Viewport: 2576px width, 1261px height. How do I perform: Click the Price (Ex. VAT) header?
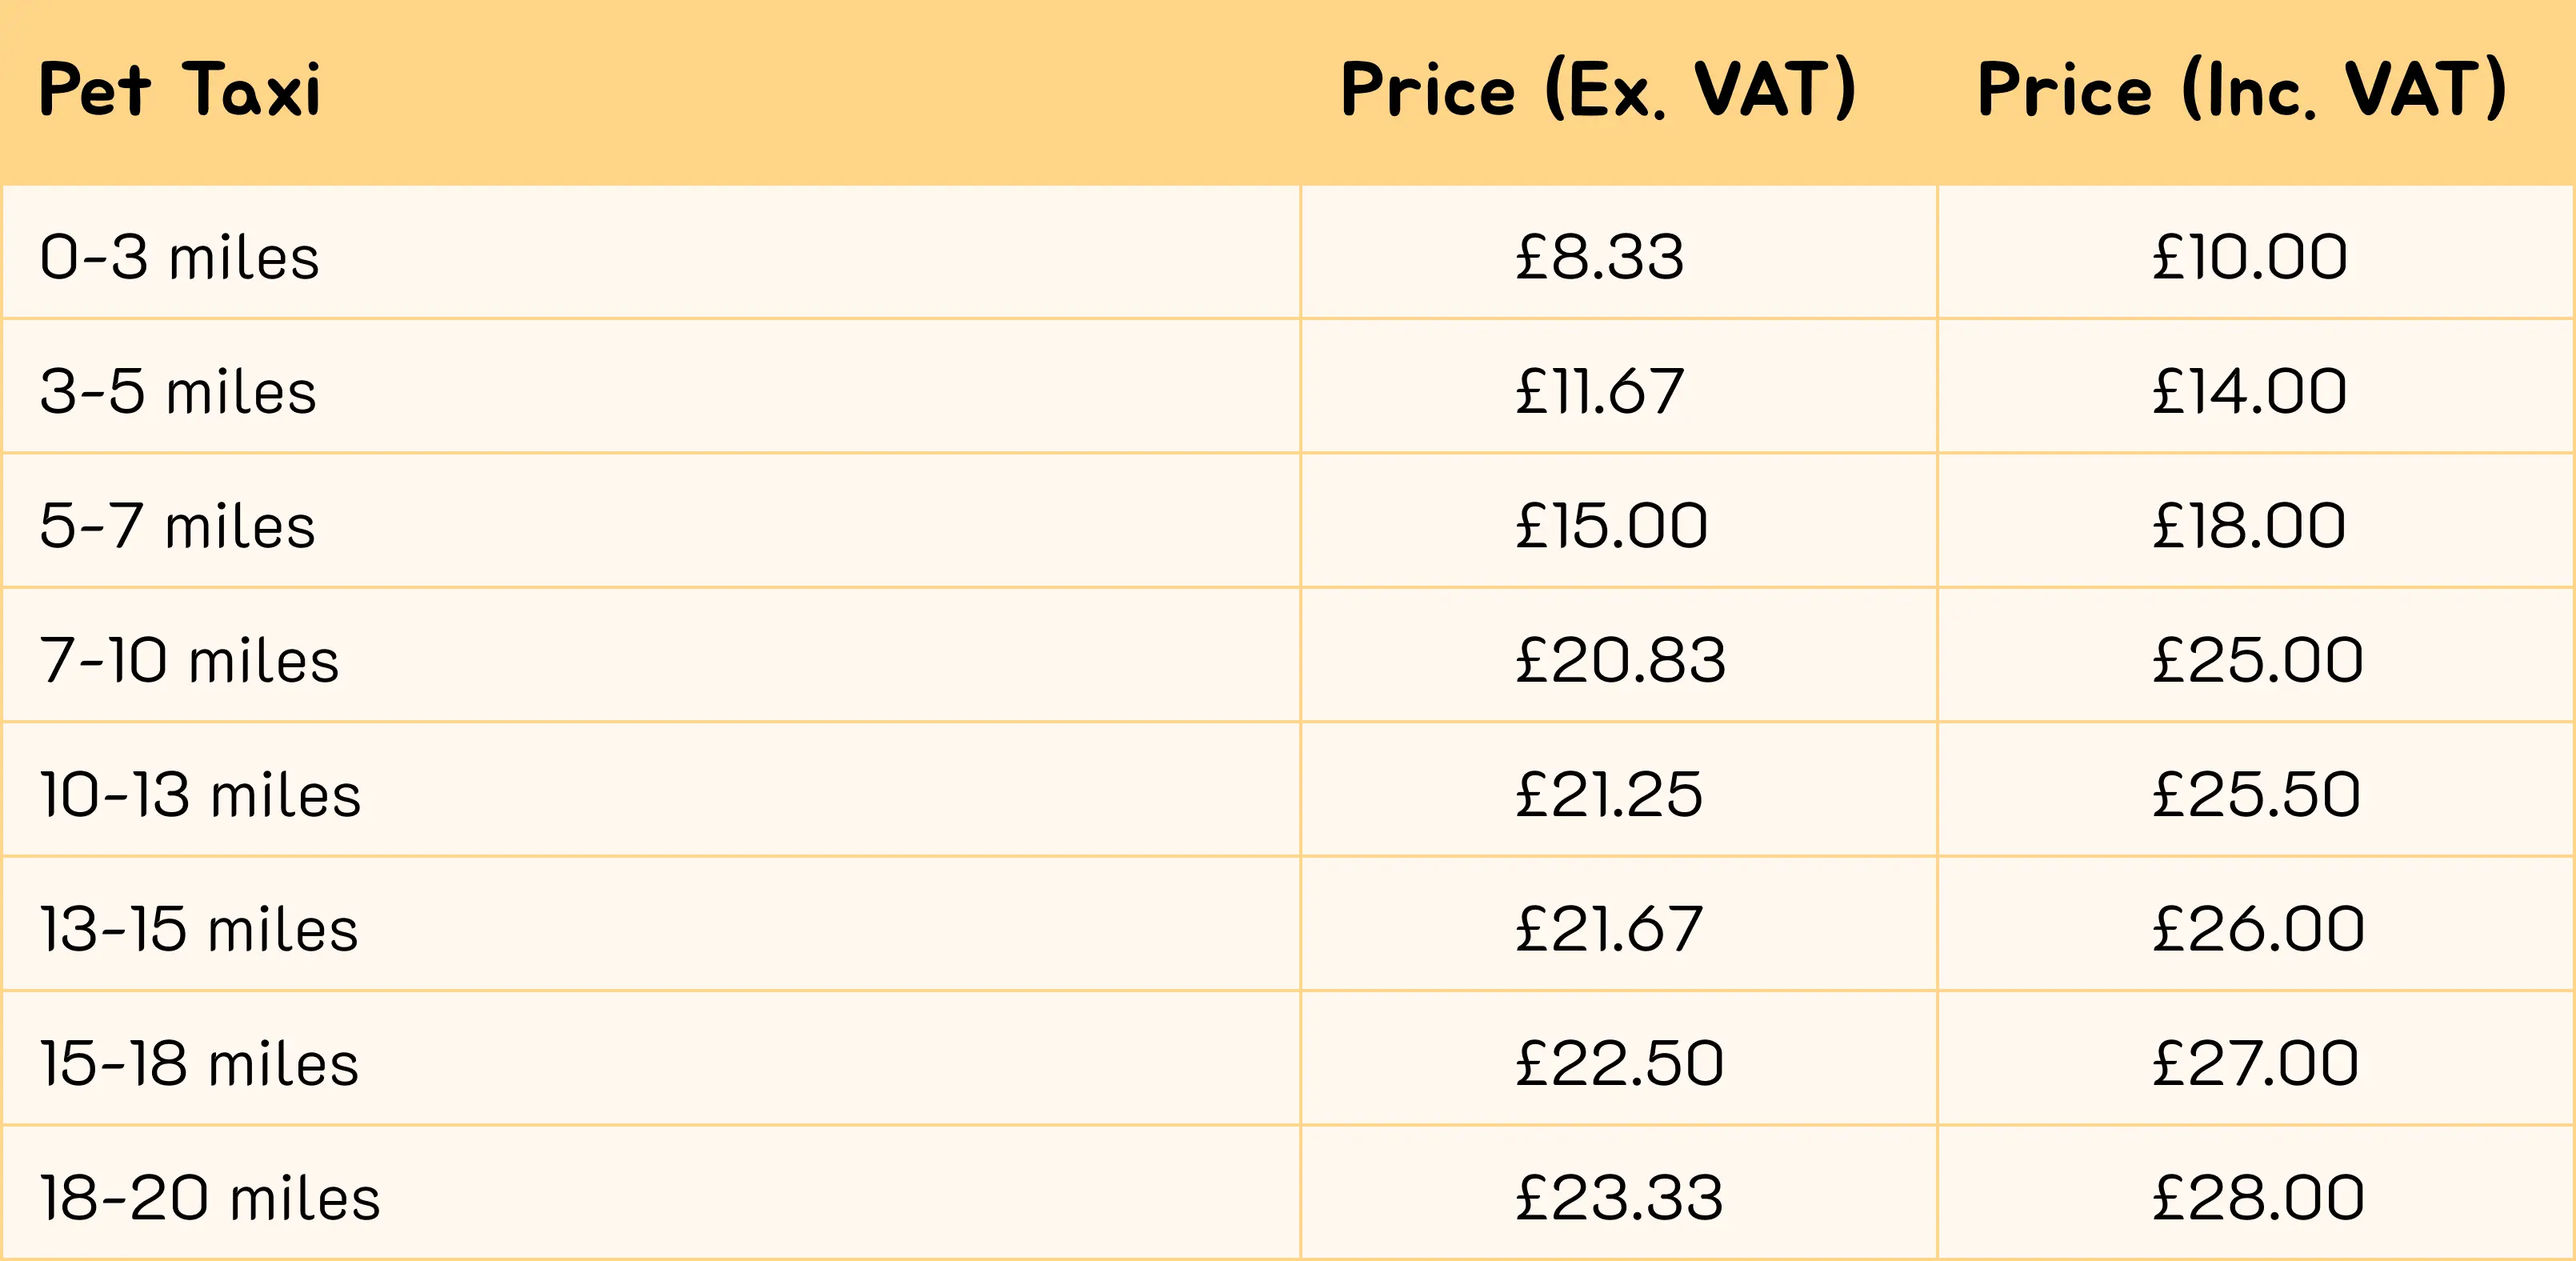click(x=1598, y=90)
